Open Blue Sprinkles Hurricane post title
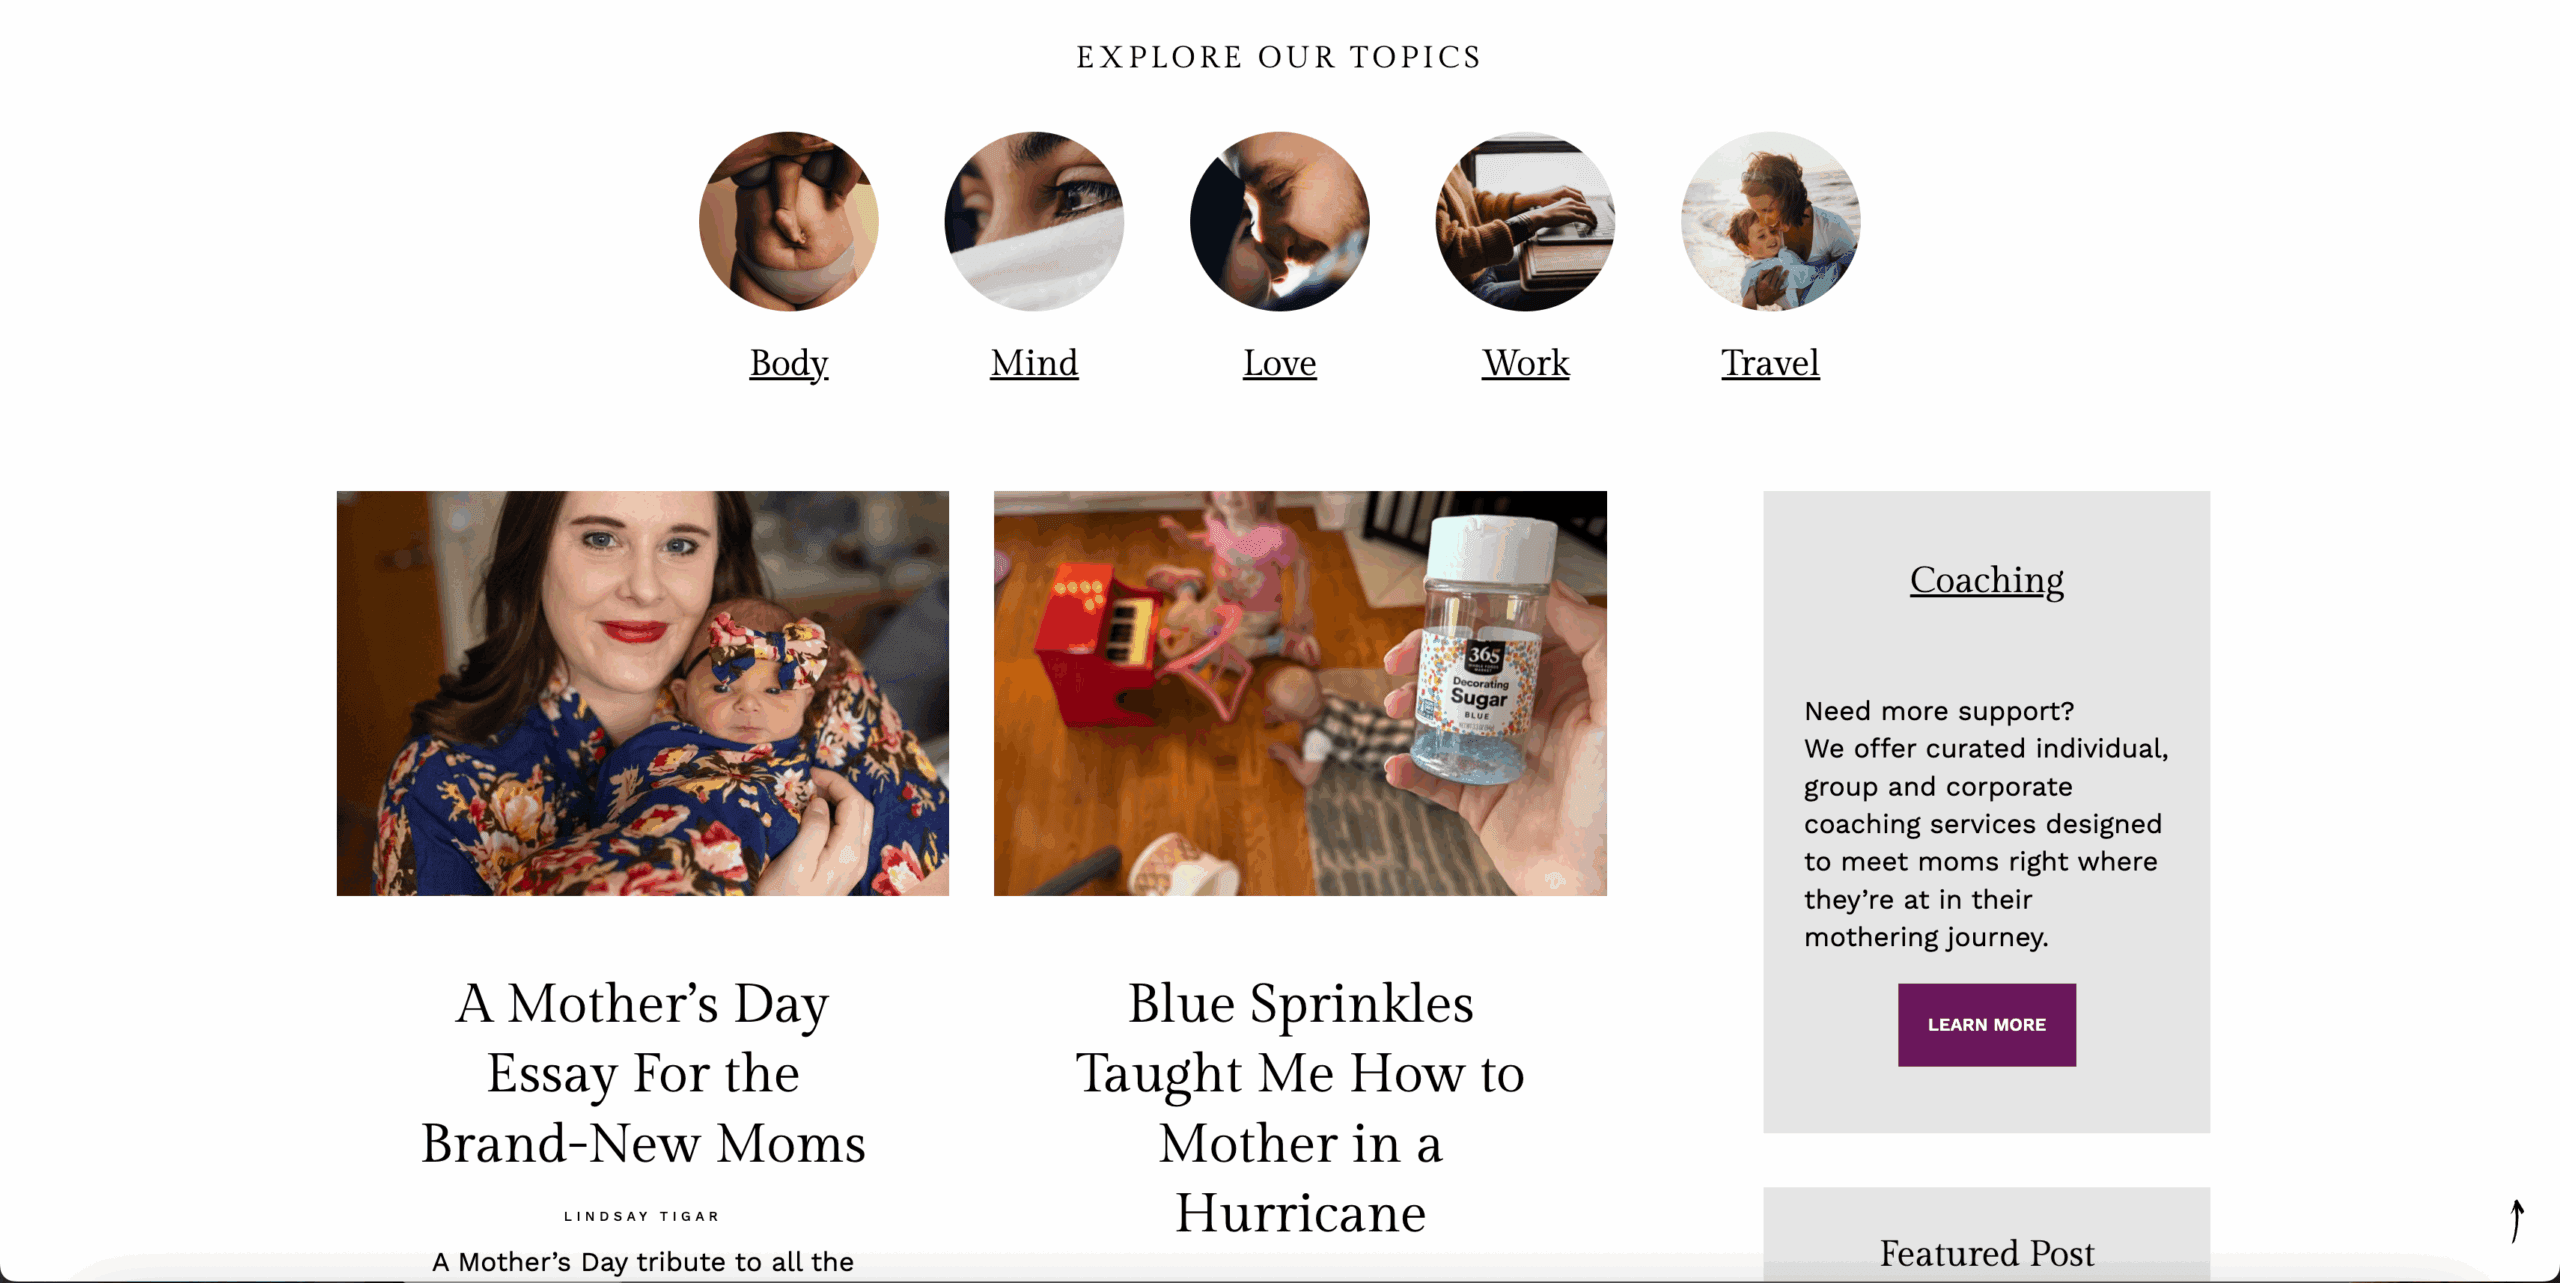Screen dimensions: 2560x1283 tap(1300, 1107)
